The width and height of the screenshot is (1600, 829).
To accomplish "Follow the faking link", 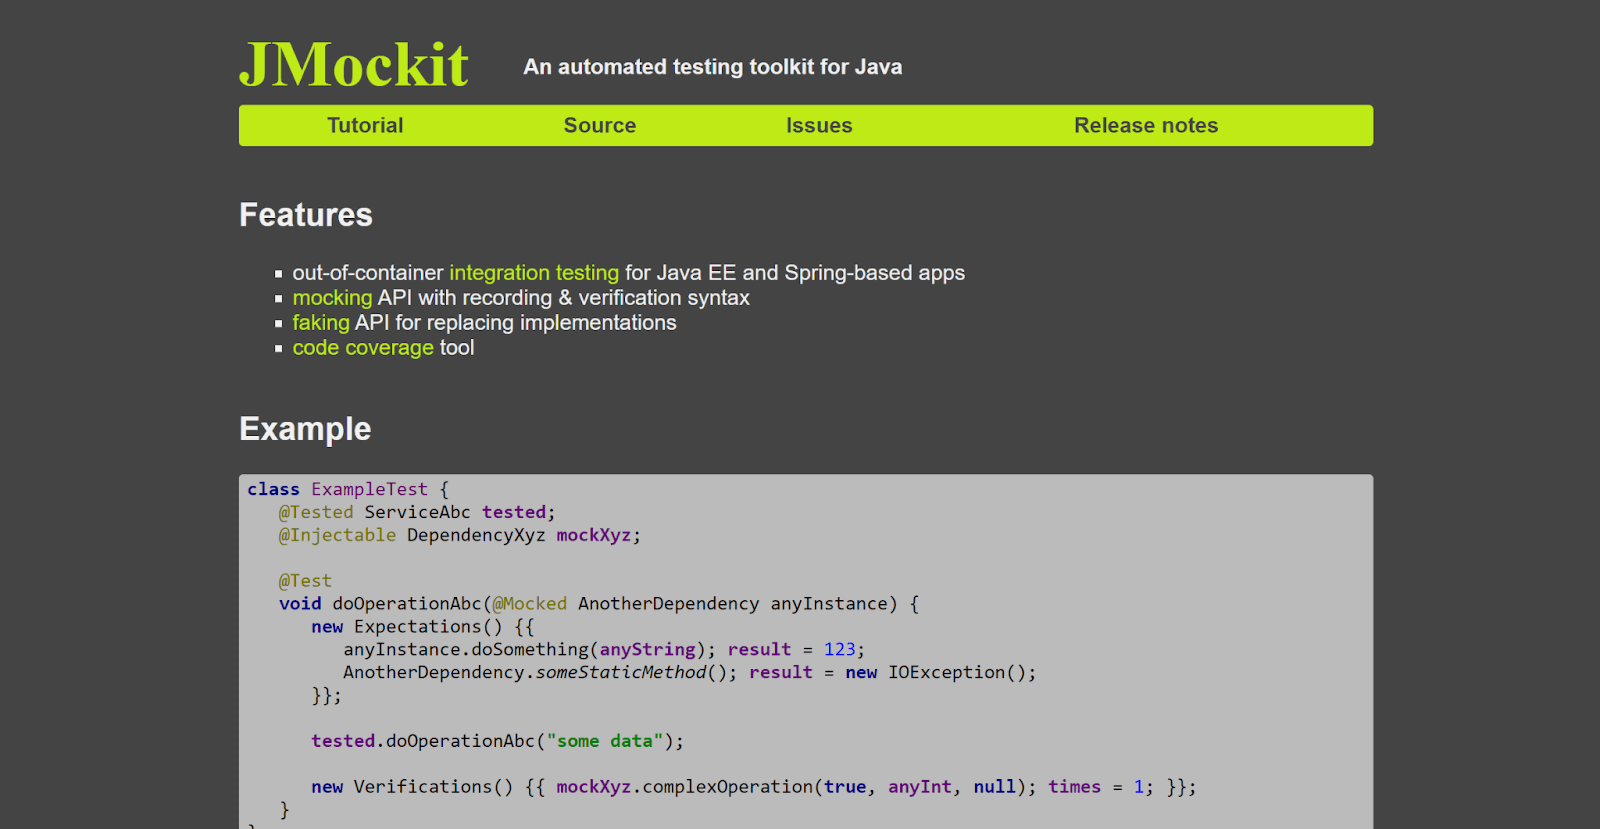I will coord(321,322).
